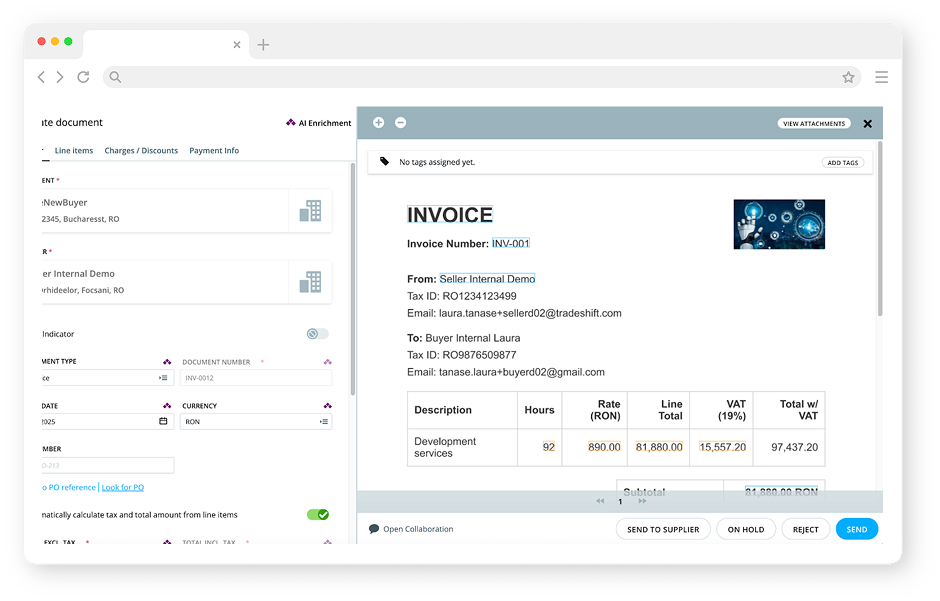
Task: Click the Send button
Action: [857, 530]
